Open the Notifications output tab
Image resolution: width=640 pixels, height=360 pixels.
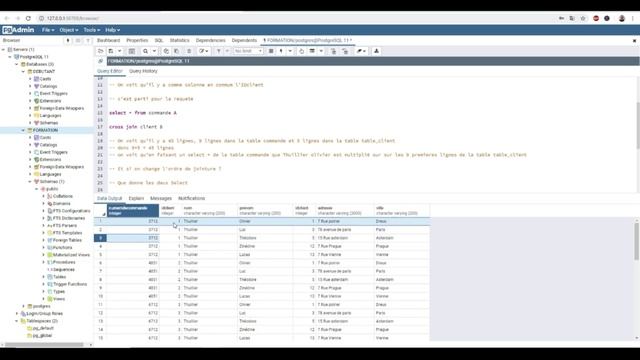(191, 198)
